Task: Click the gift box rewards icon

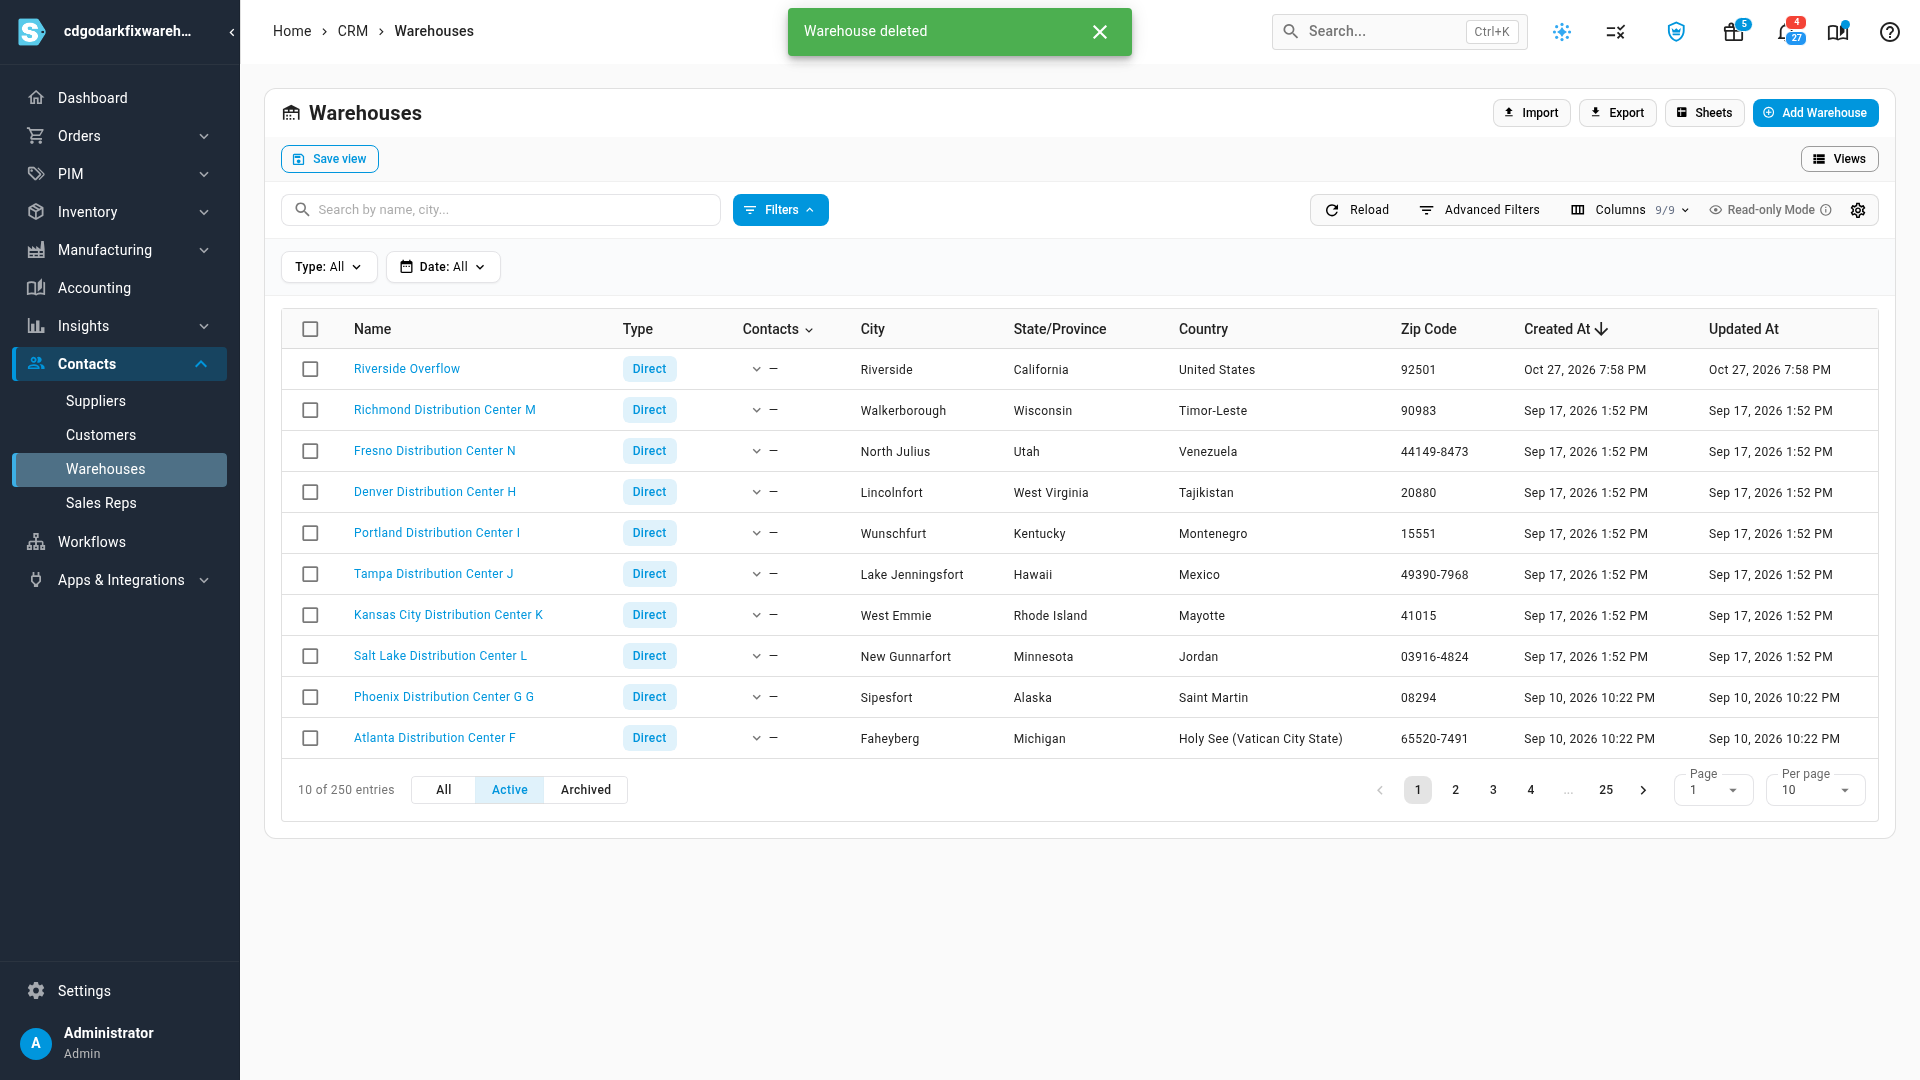Action: (x=1734, y=32)
